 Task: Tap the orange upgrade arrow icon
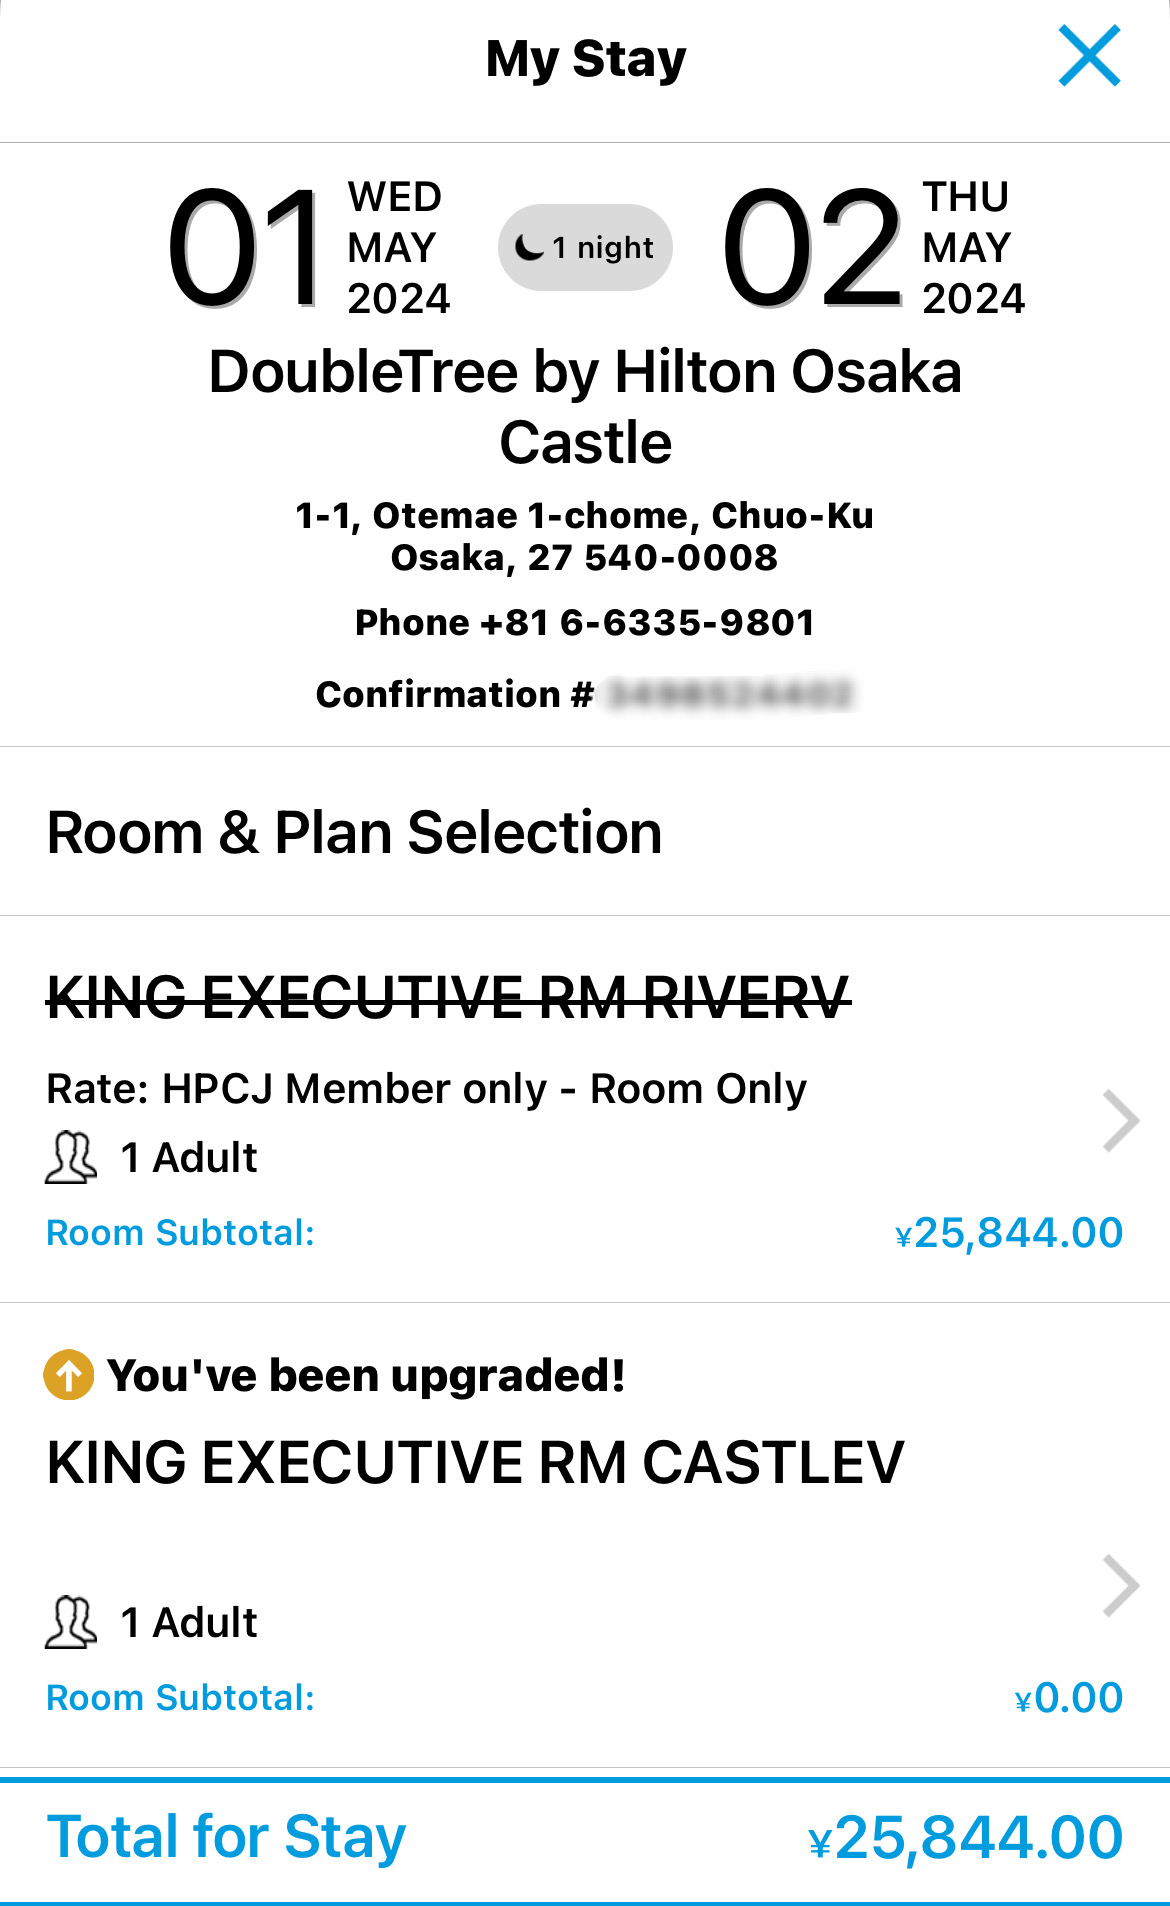(69, 1375)
